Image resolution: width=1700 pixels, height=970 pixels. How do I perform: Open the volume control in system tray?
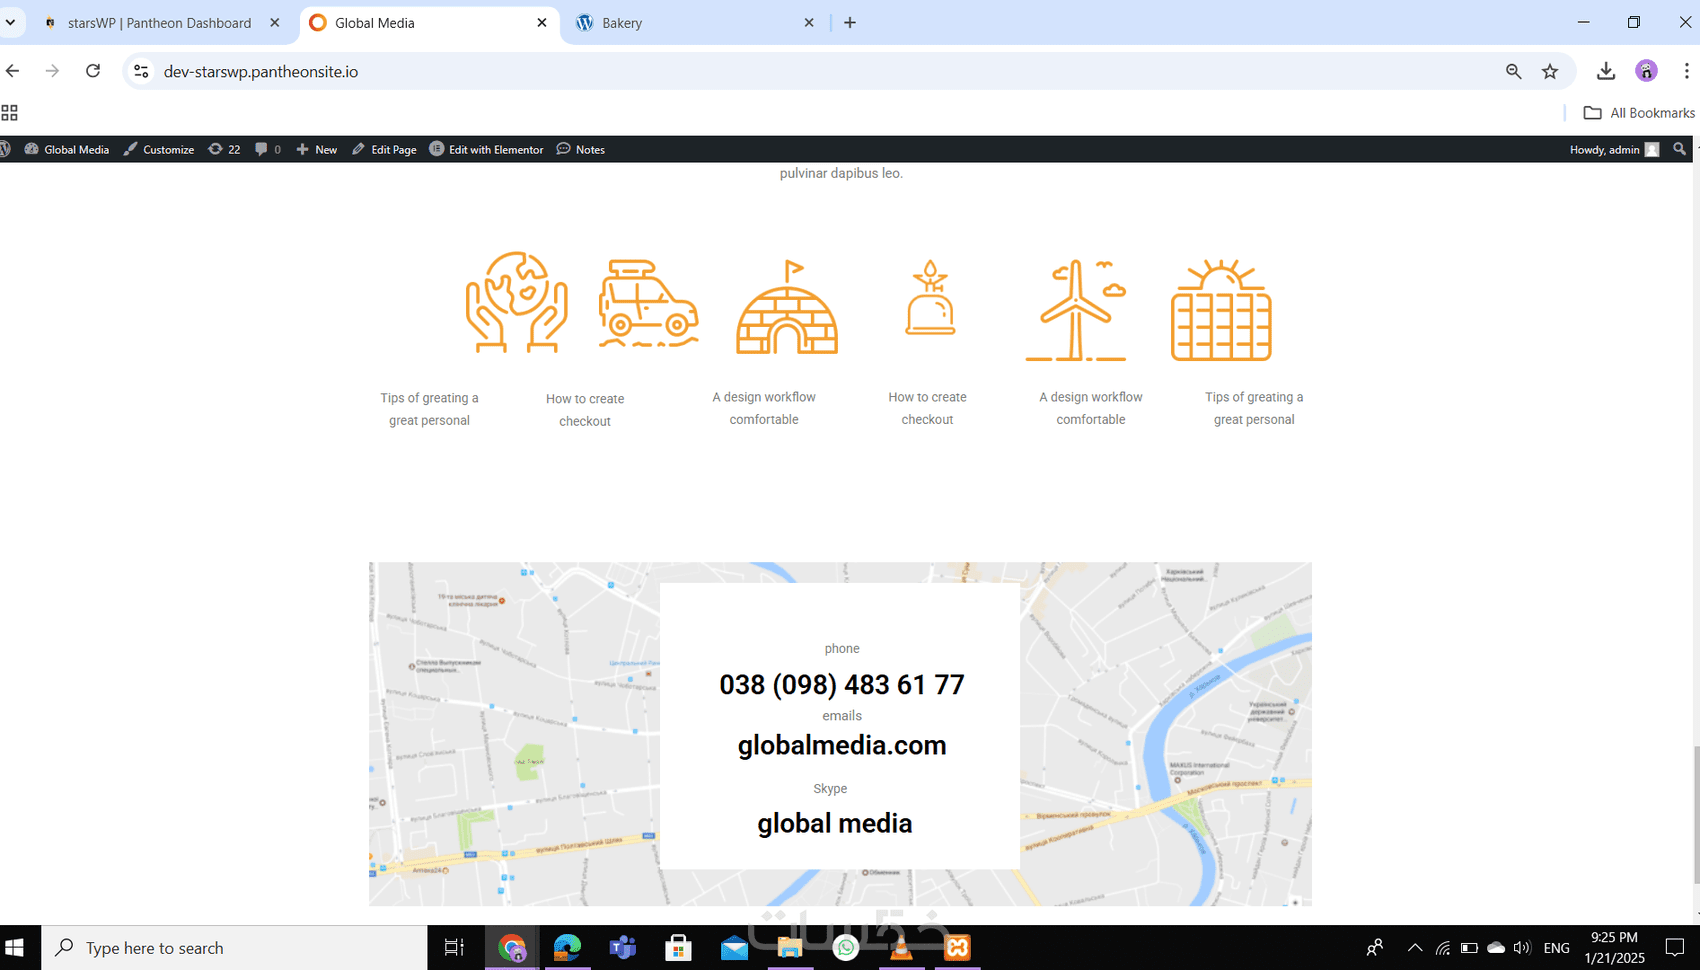[1522, 948]
